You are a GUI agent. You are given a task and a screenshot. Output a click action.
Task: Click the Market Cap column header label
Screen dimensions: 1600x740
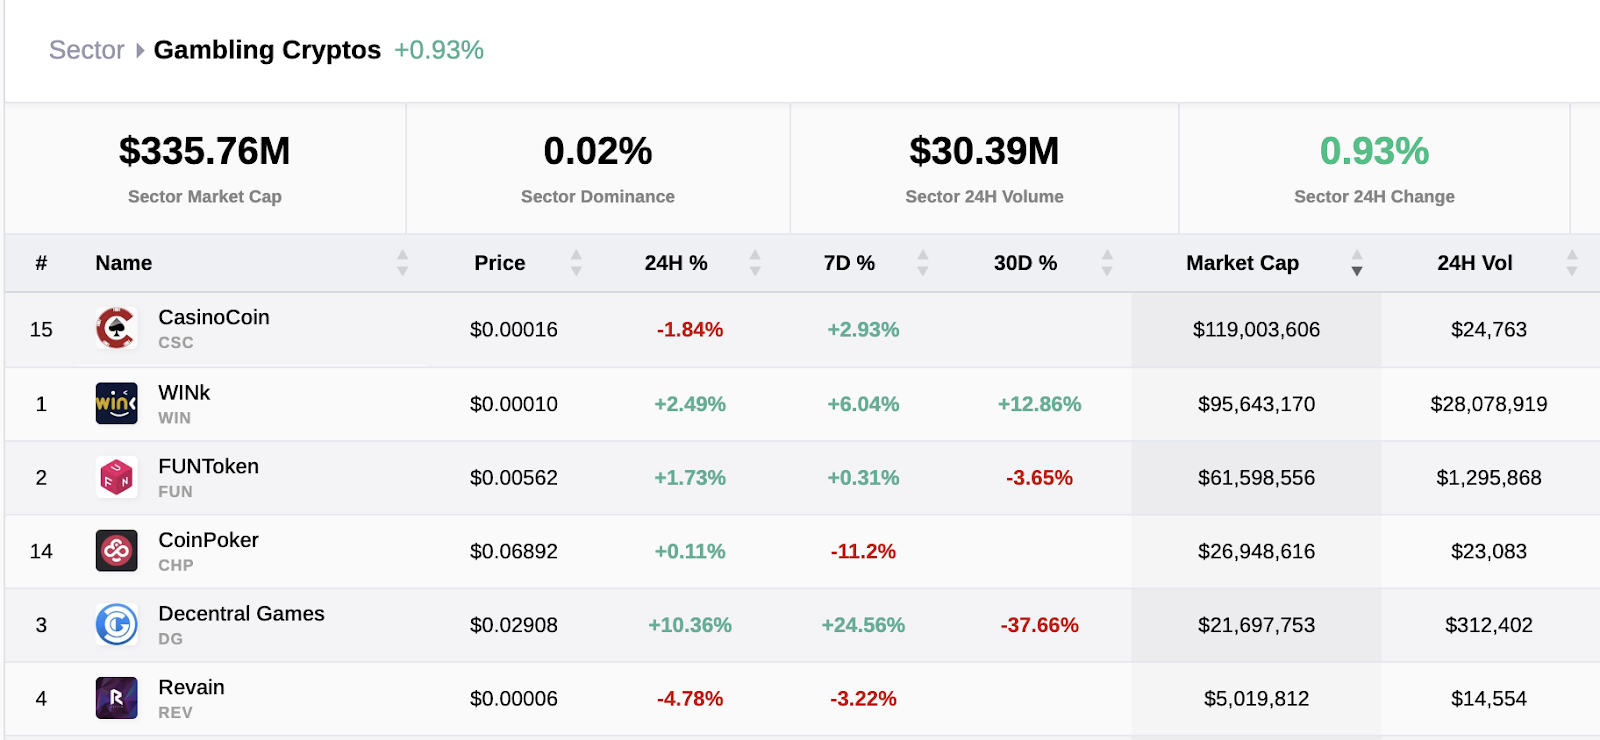(1242, 263)
